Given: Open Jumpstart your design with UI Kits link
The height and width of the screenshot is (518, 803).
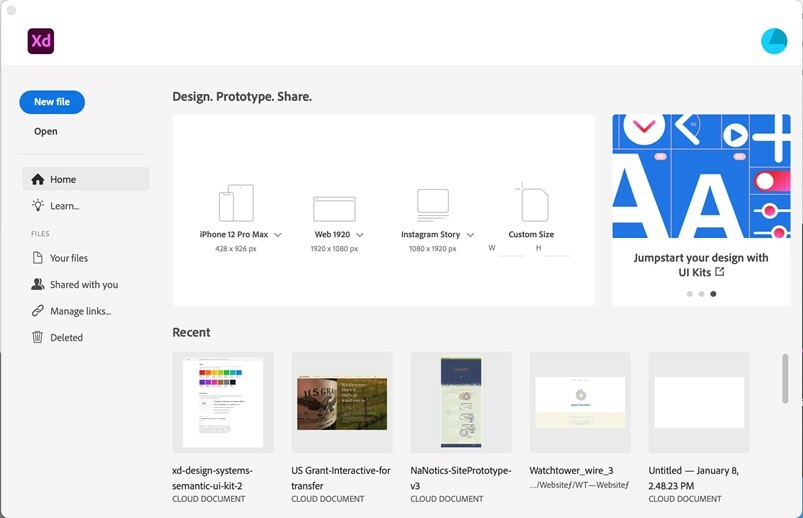Looking at the screenshot, I should pyautogui.click(x=701, y=265).
